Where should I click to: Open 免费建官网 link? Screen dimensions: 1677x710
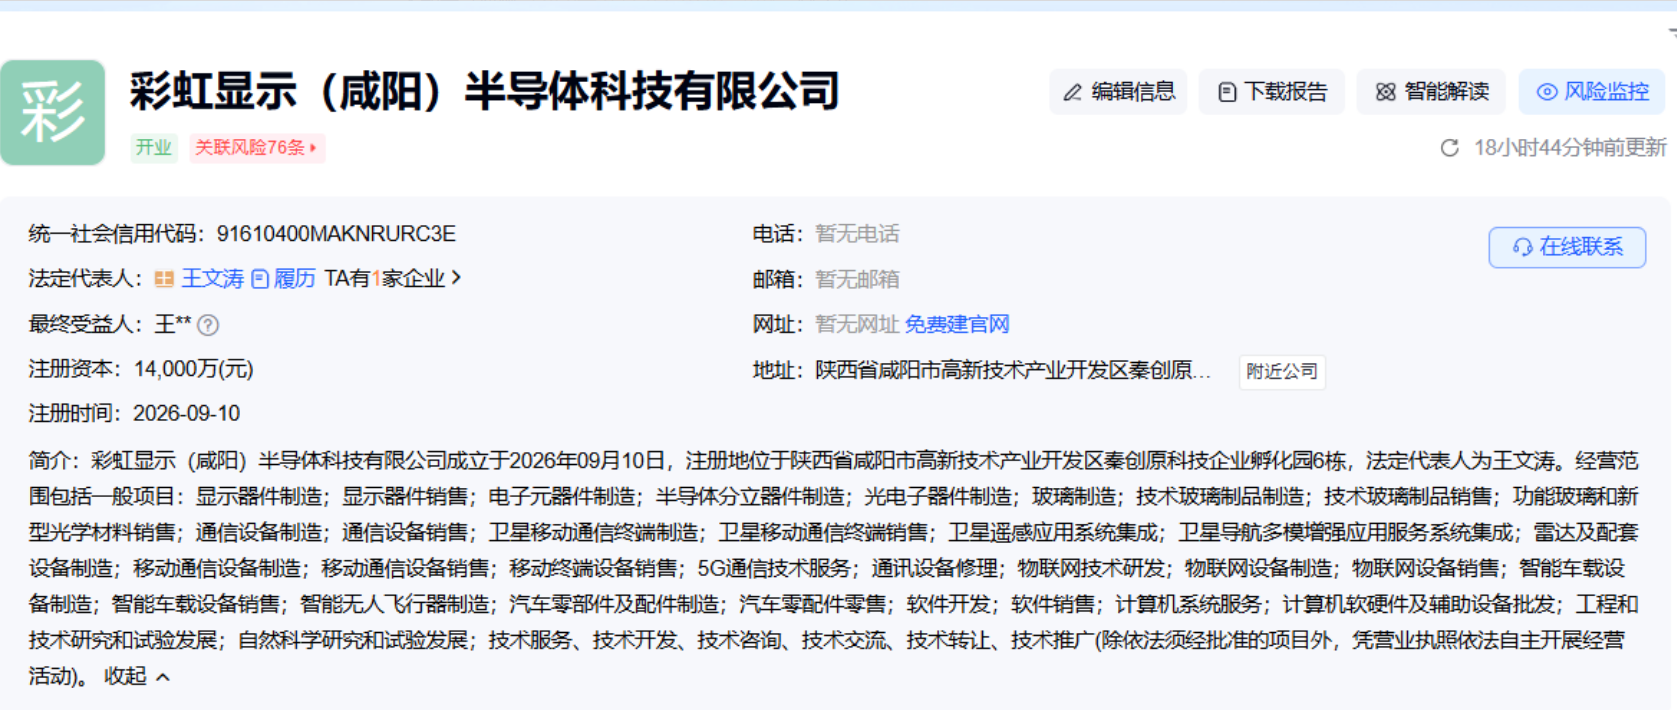point(957,324)
